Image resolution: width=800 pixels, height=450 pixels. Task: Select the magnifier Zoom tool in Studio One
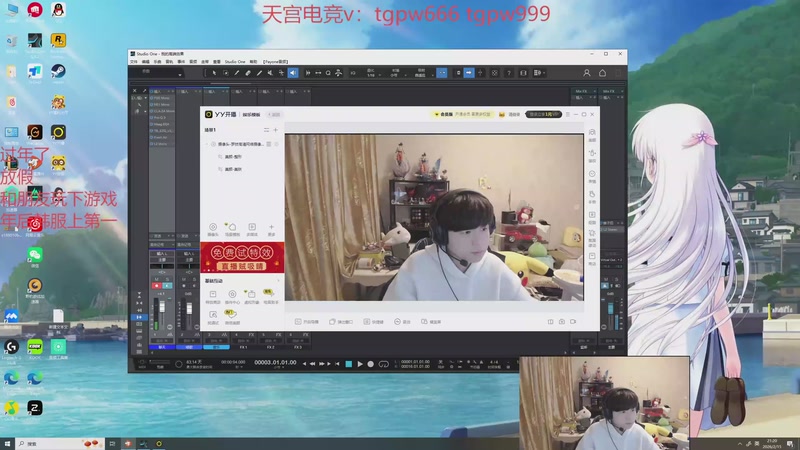[x=328, y=73]
